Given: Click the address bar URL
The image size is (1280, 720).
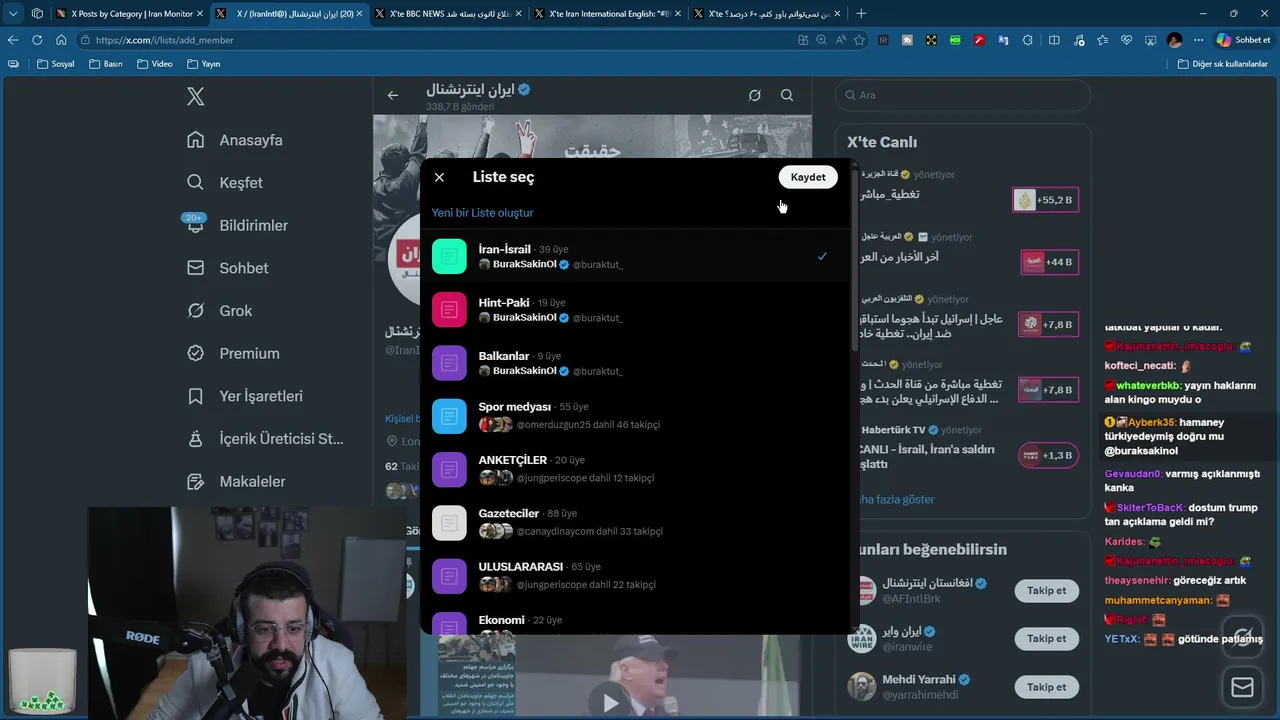Looking at the screenshot, I should click(164, 40).
